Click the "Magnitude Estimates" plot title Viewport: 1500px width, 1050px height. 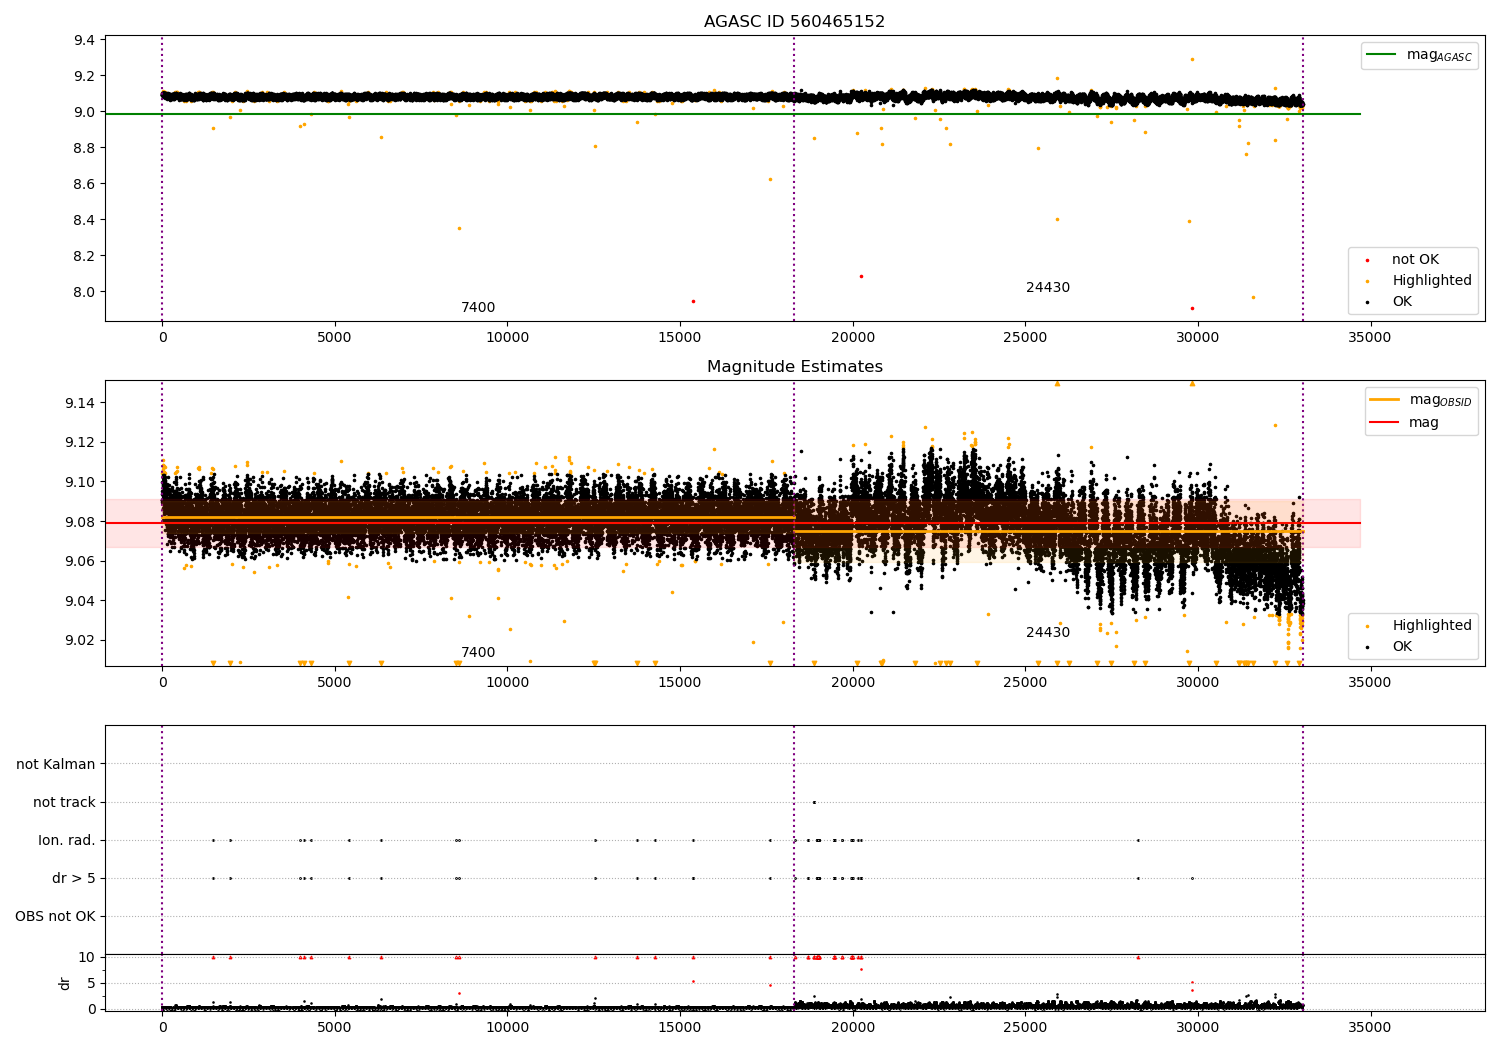pos(794,367)
